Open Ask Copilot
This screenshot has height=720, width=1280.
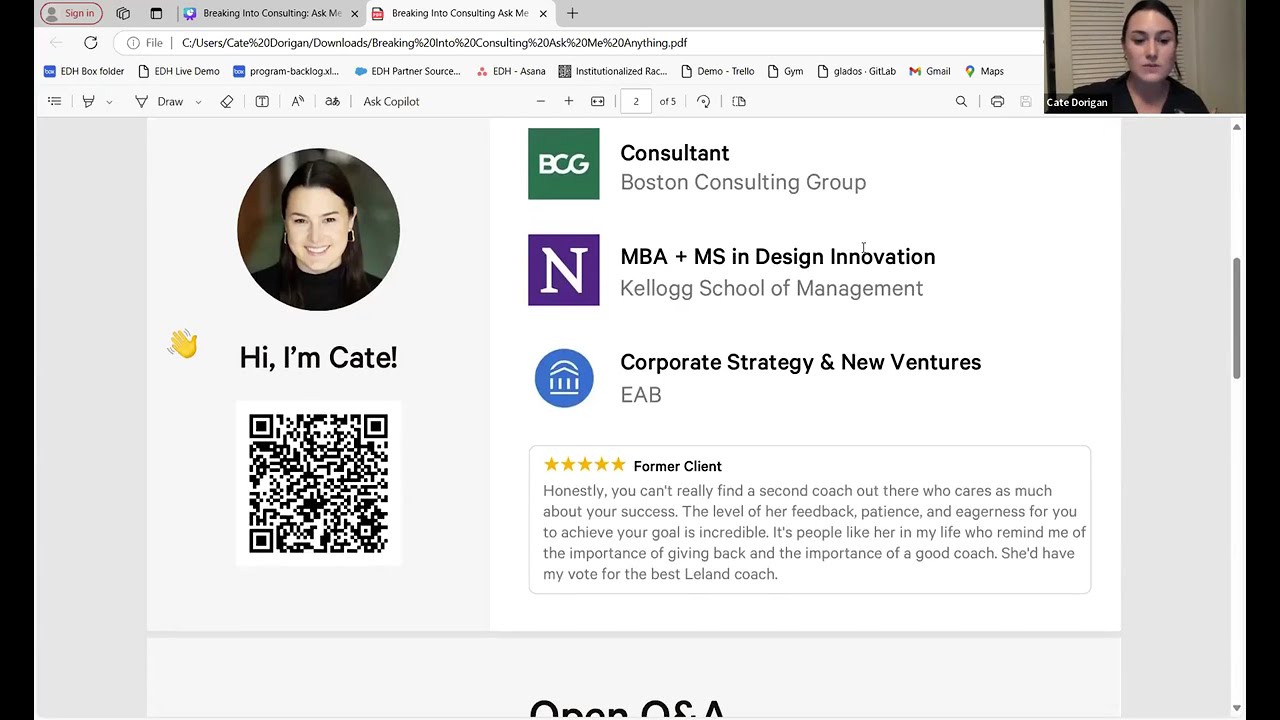point(391,101)
